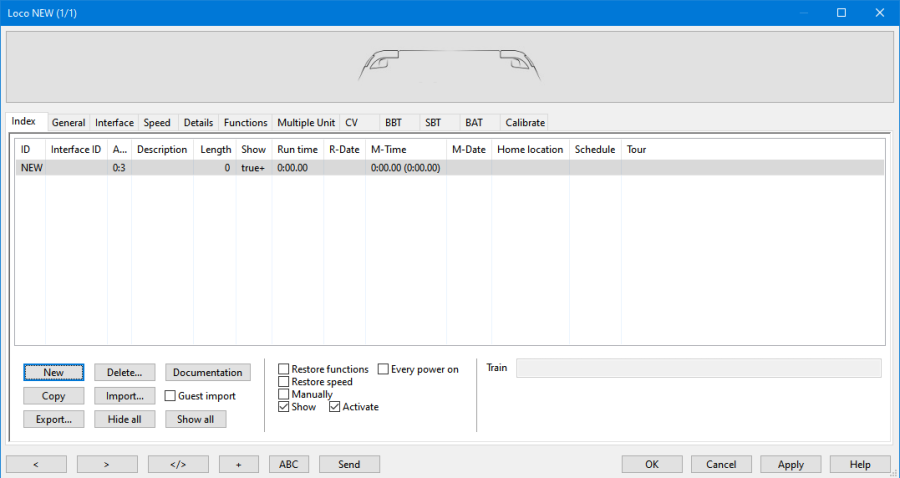Click the locomotive outline image

449,66
